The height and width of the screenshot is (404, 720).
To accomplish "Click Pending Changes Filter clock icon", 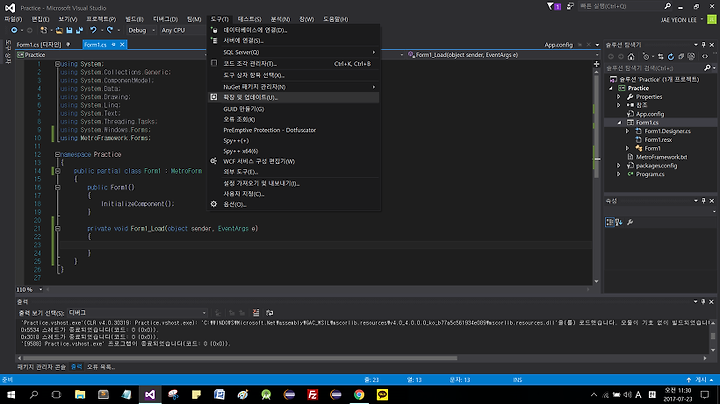I will 646,56.
